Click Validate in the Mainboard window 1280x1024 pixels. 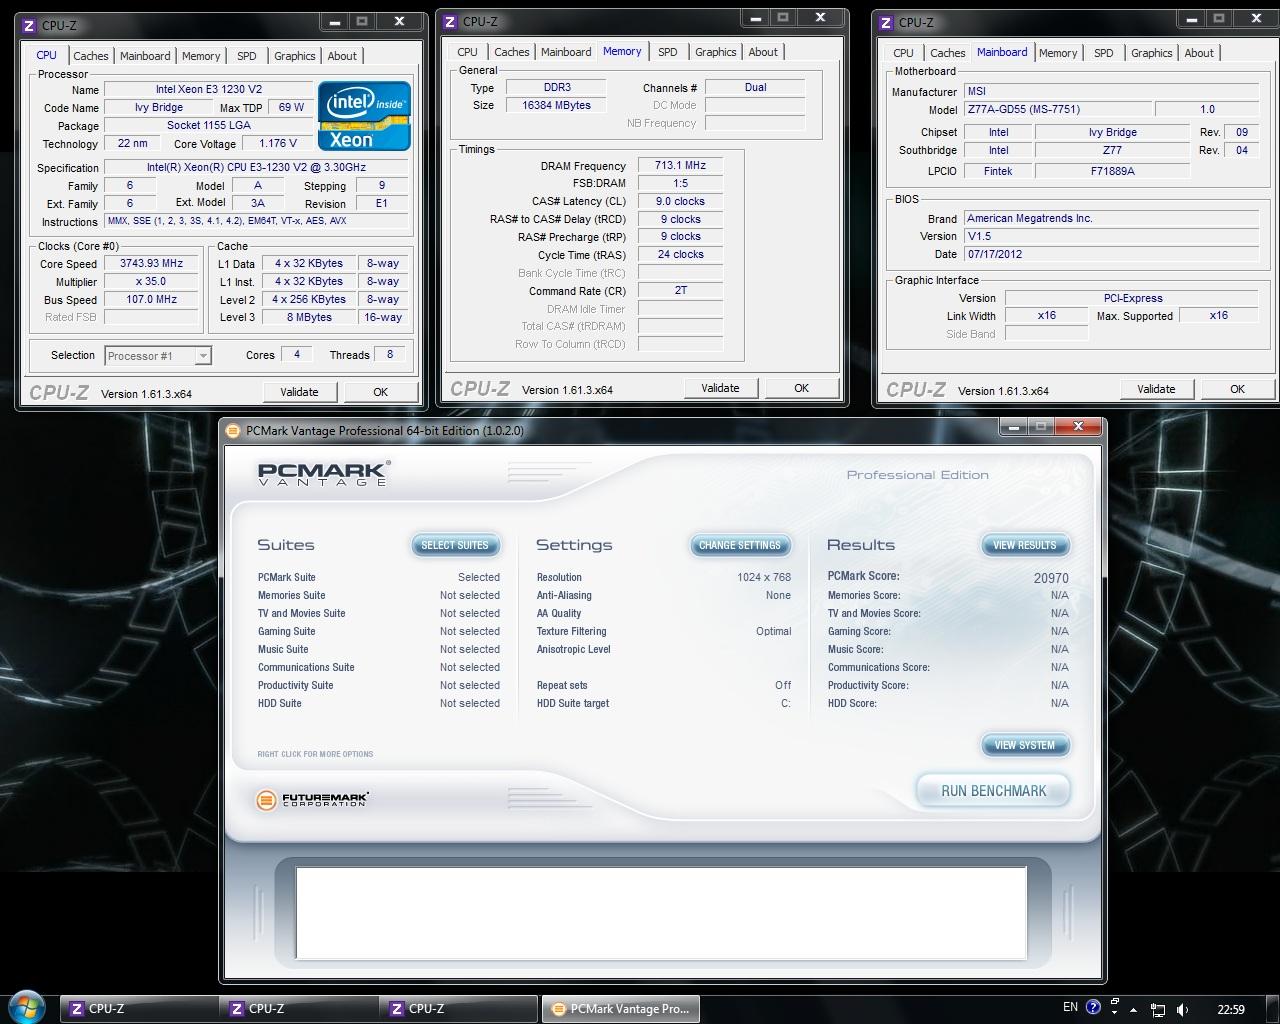click(x=1156, y=389)
